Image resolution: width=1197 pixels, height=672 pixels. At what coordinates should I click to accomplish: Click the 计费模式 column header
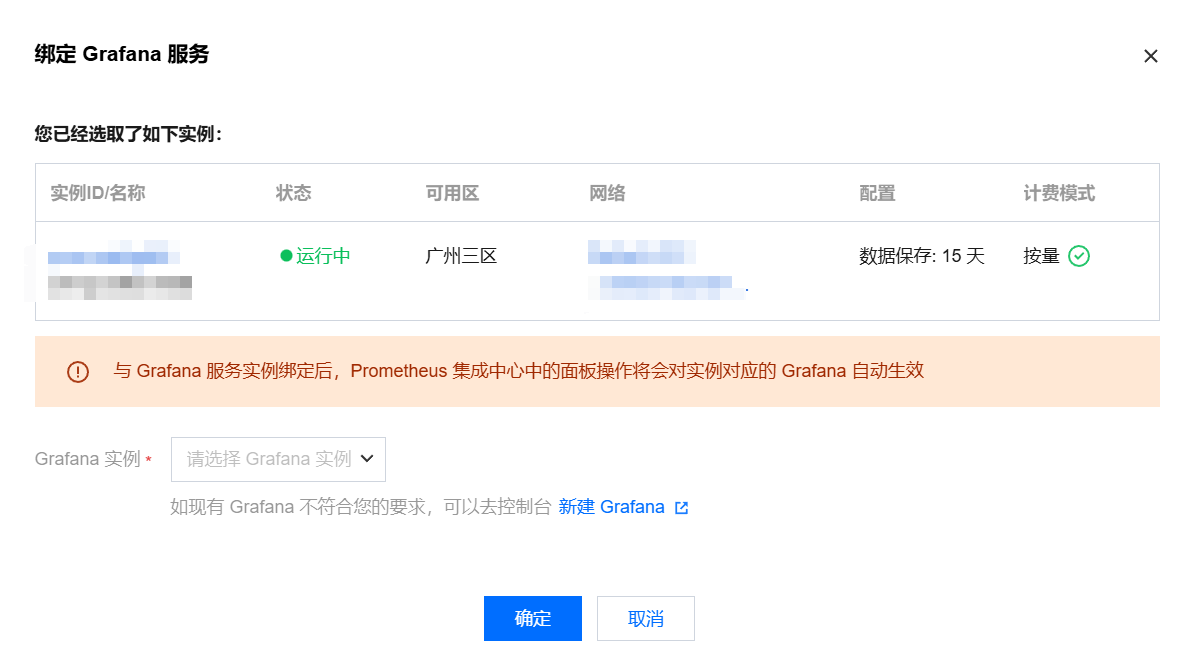1059,193
